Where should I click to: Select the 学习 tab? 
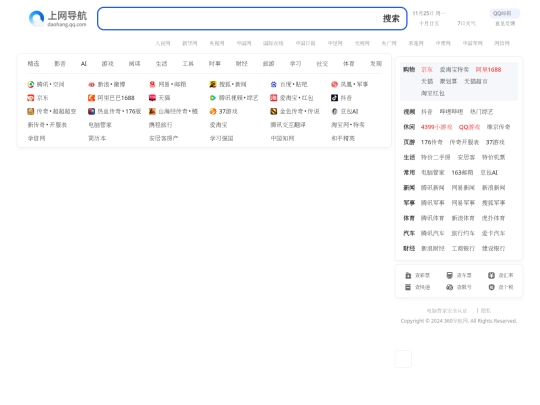[295, 64]
